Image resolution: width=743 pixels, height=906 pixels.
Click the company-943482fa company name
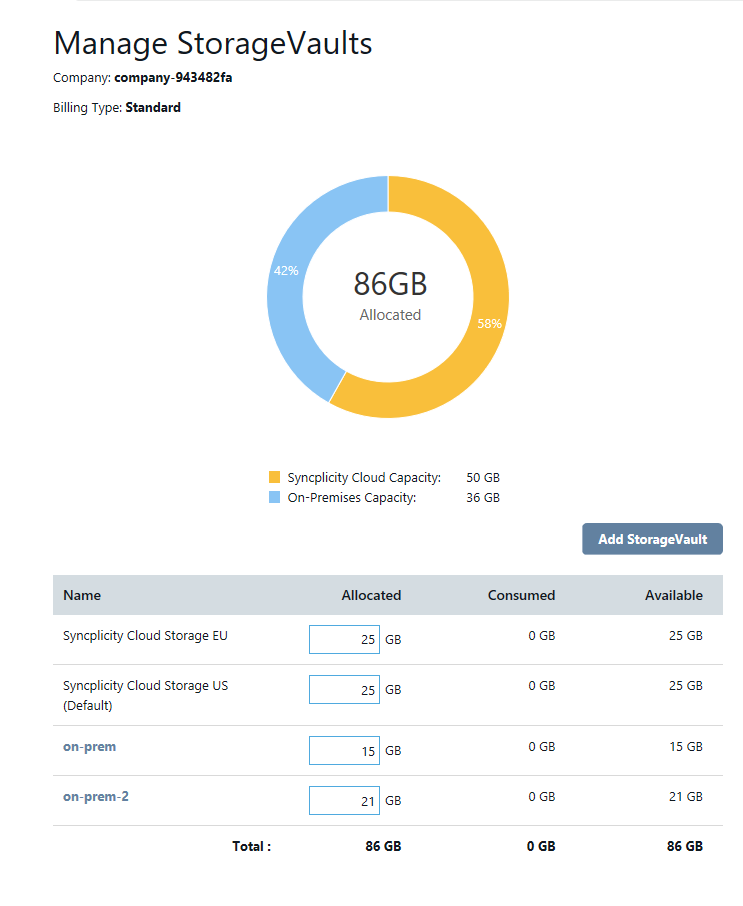pos(173,77)
